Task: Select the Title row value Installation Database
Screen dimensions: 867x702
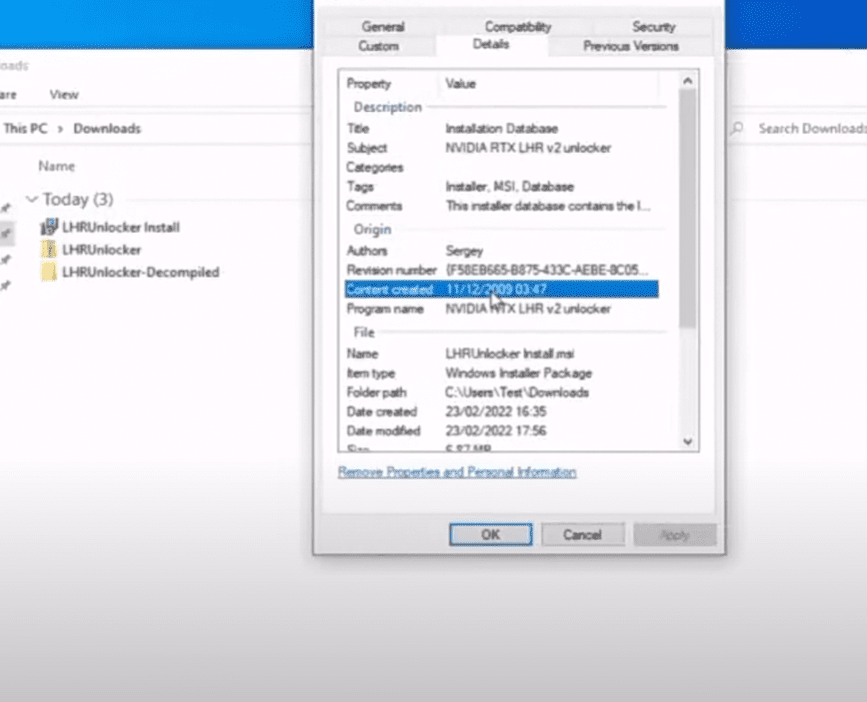Action: pyautogui.click(x=502, y=129)
